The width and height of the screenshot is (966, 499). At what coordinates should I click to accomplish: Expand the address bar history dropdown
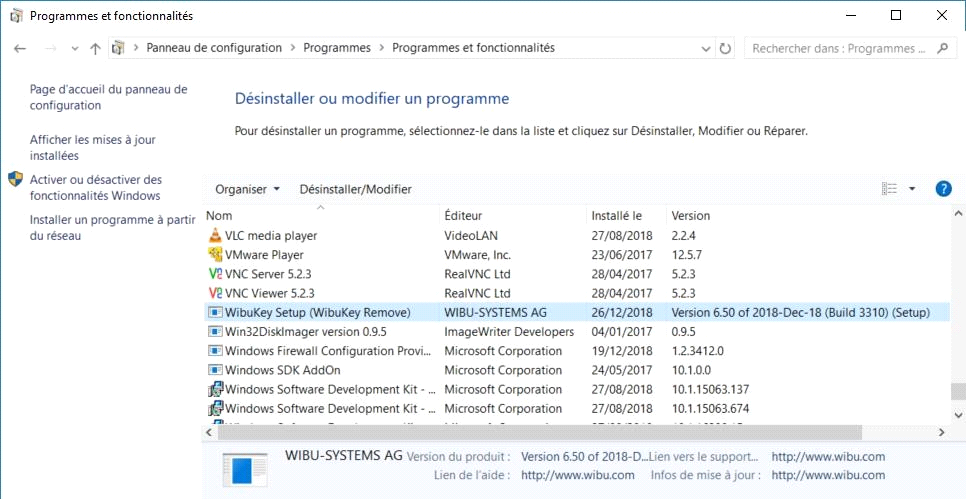click(706, 48)
